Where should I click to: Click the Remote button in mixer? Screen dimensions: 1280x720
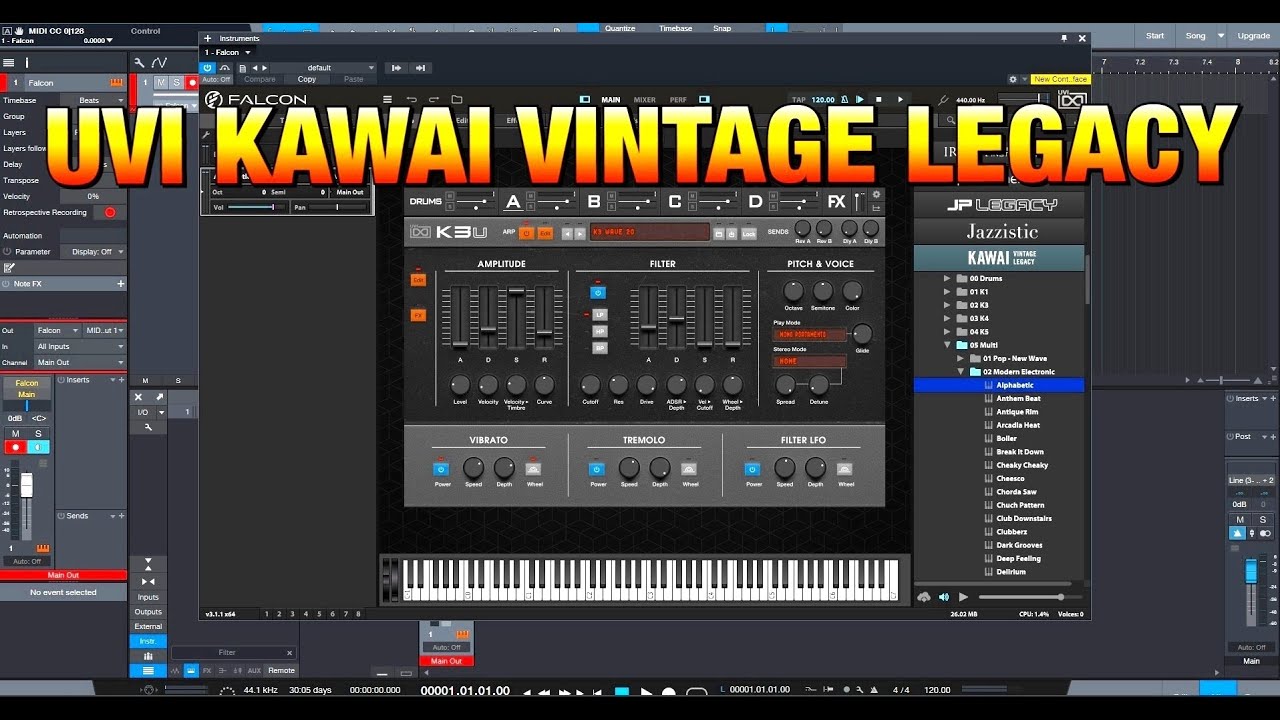pos(281,670)
